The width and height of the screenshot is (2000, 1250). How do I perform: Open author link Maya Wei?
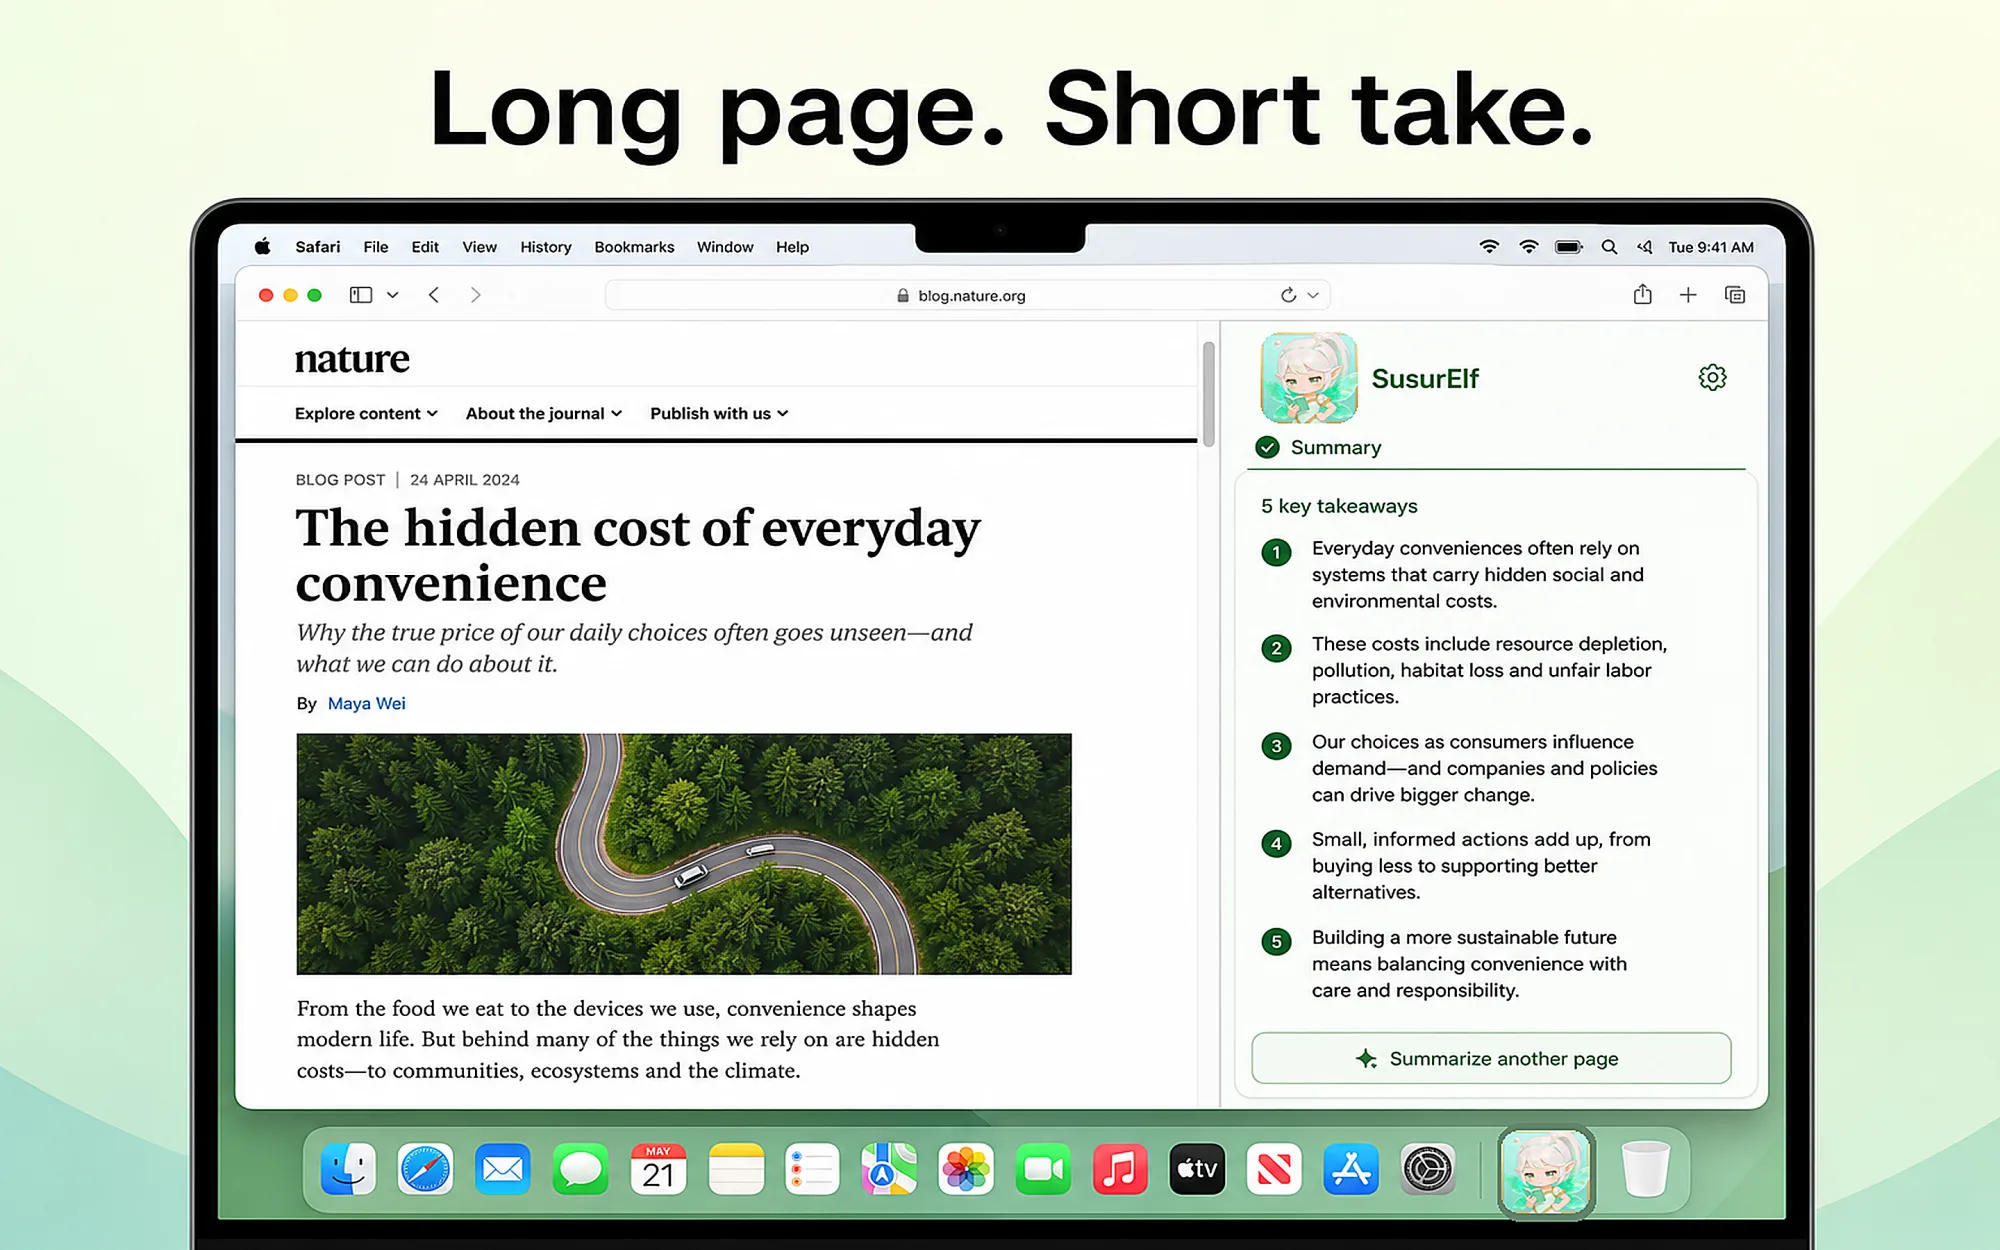click(367, 703)
